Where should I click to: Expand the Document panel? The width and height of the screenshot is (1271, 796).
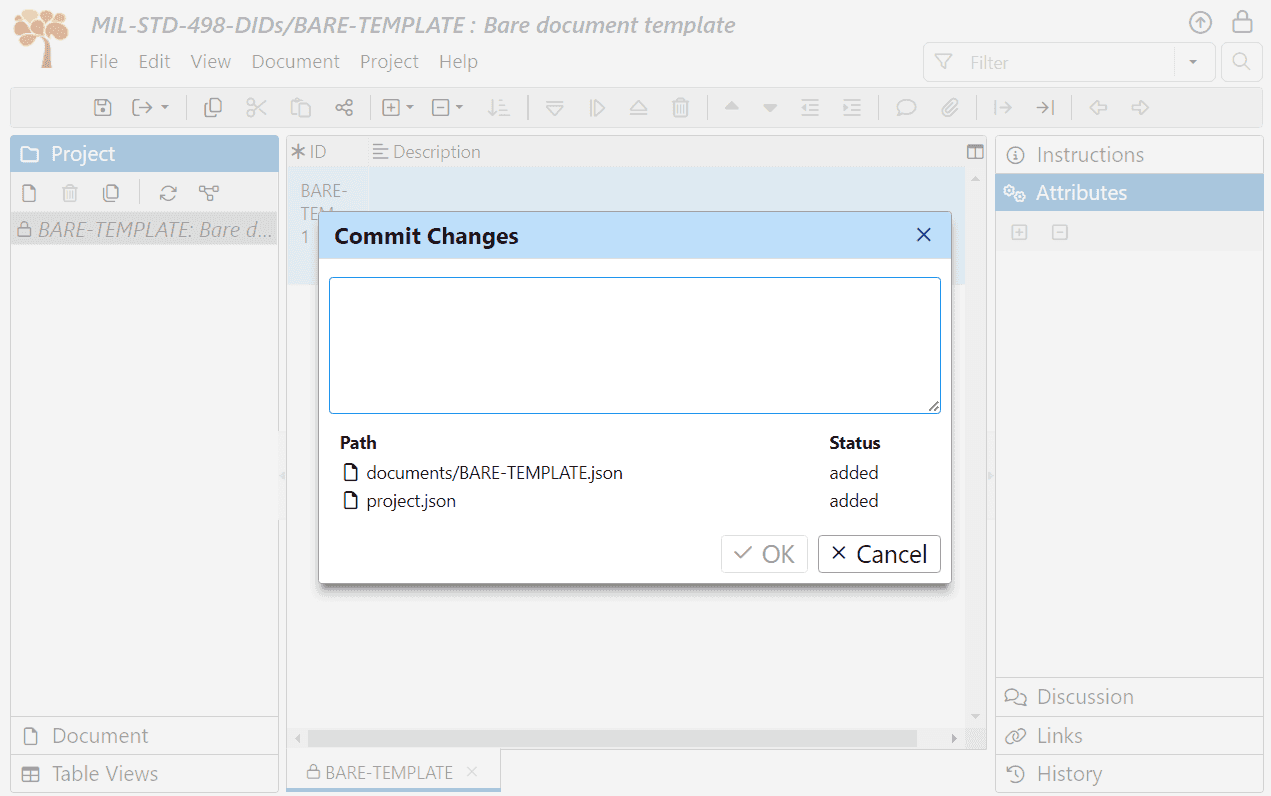pos(145,736)
